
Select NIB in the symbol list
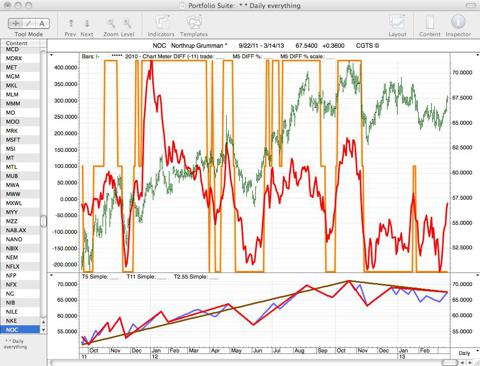(x=20, y=302)
